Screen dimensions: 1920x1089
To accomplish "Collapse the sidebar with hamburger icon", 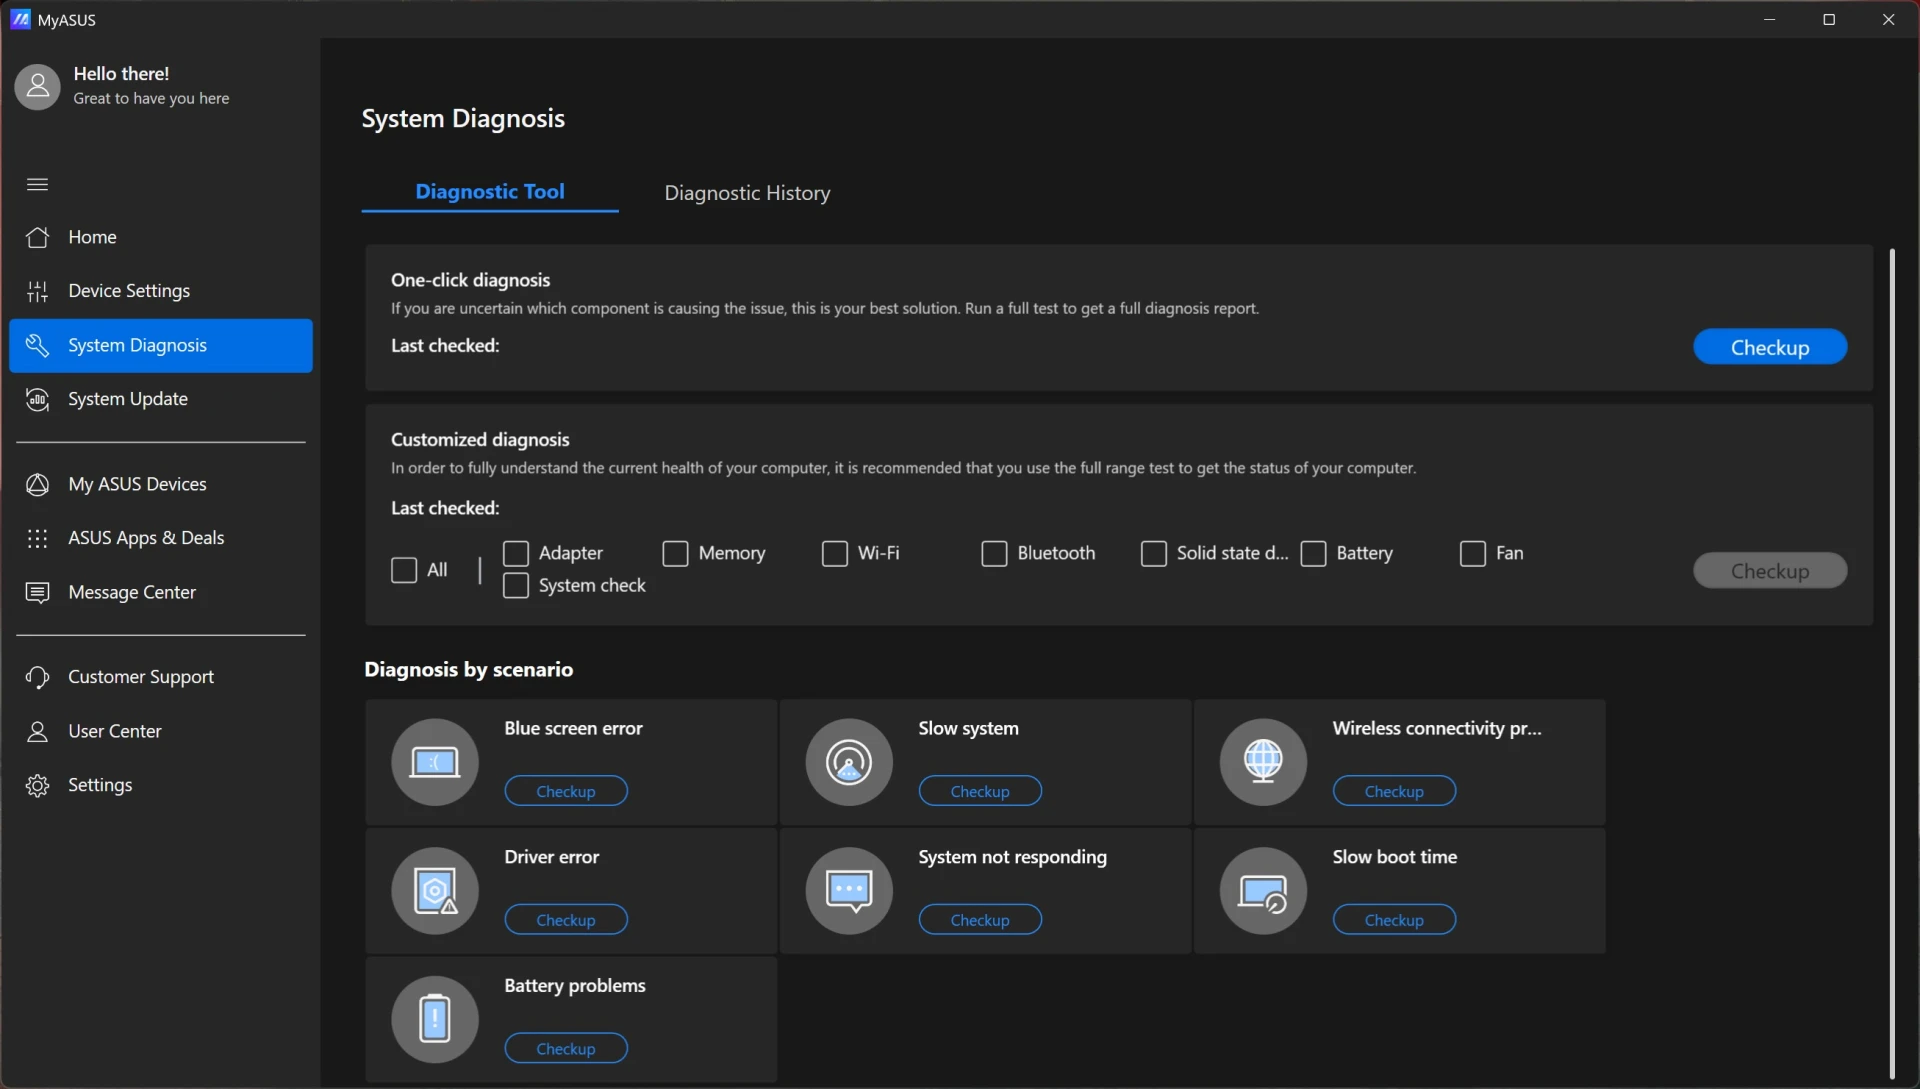I will (x=37, y=184).
